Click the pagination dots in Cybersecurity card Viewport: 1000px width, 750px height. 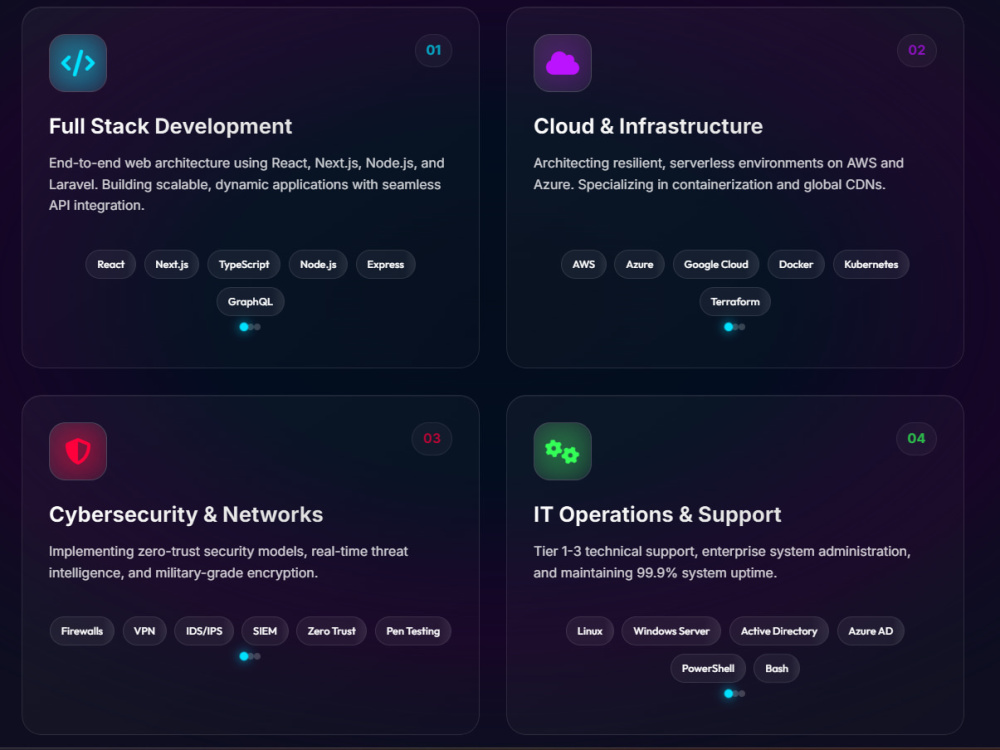click(x=250, y=656)
